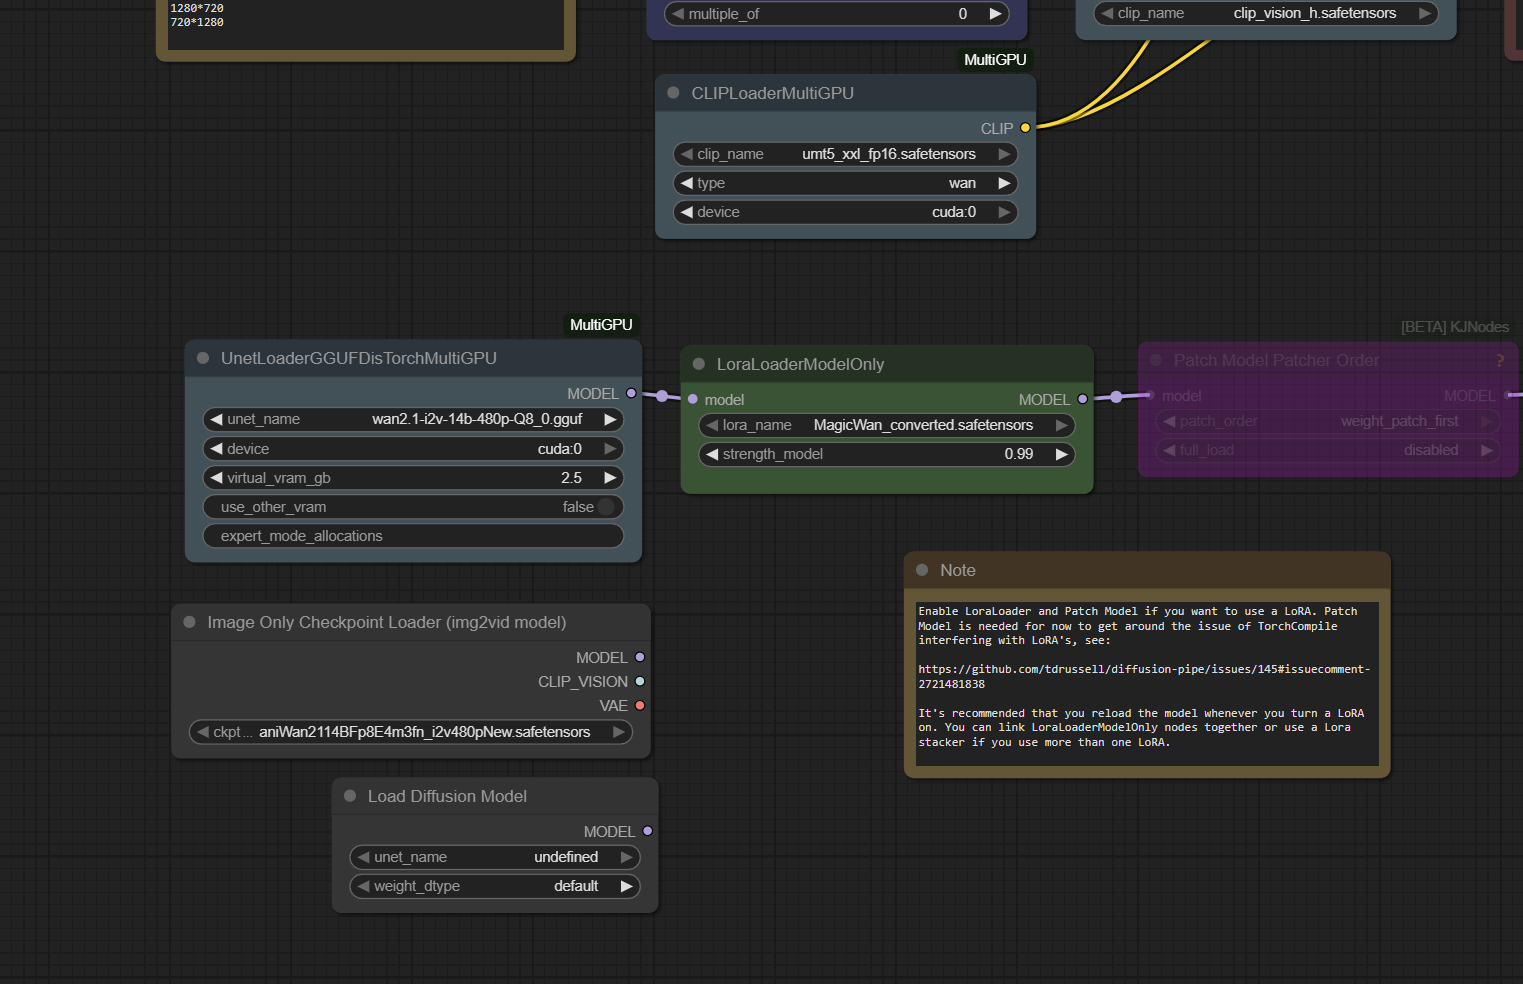Screen dimensions: 1523x984
Task: Click expert_mode_allocations text field
Action: pyautogui.click(x=413, y=536)
